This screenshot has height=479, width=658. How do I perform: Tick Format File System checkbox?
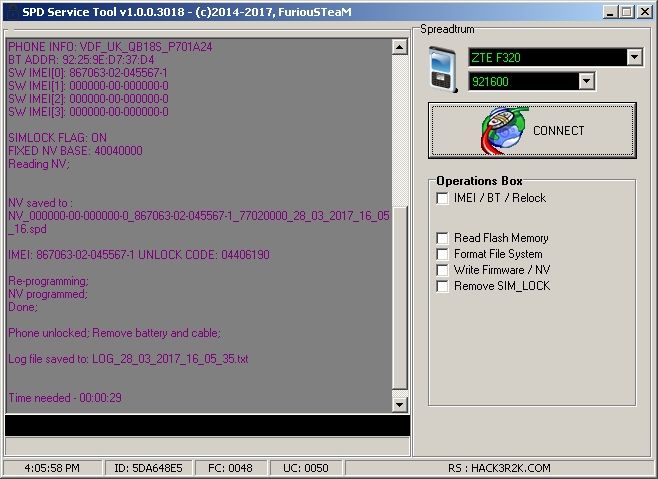point(443,254)
